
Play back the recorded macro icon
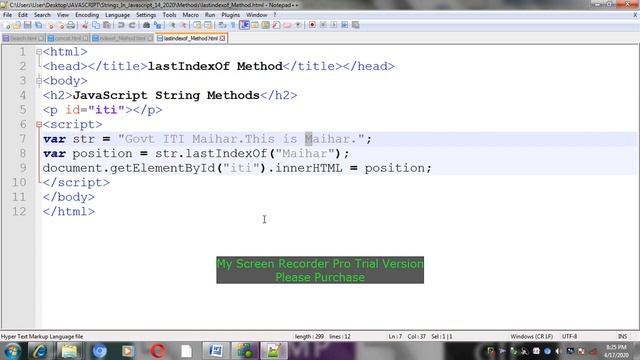click(334, 25)
